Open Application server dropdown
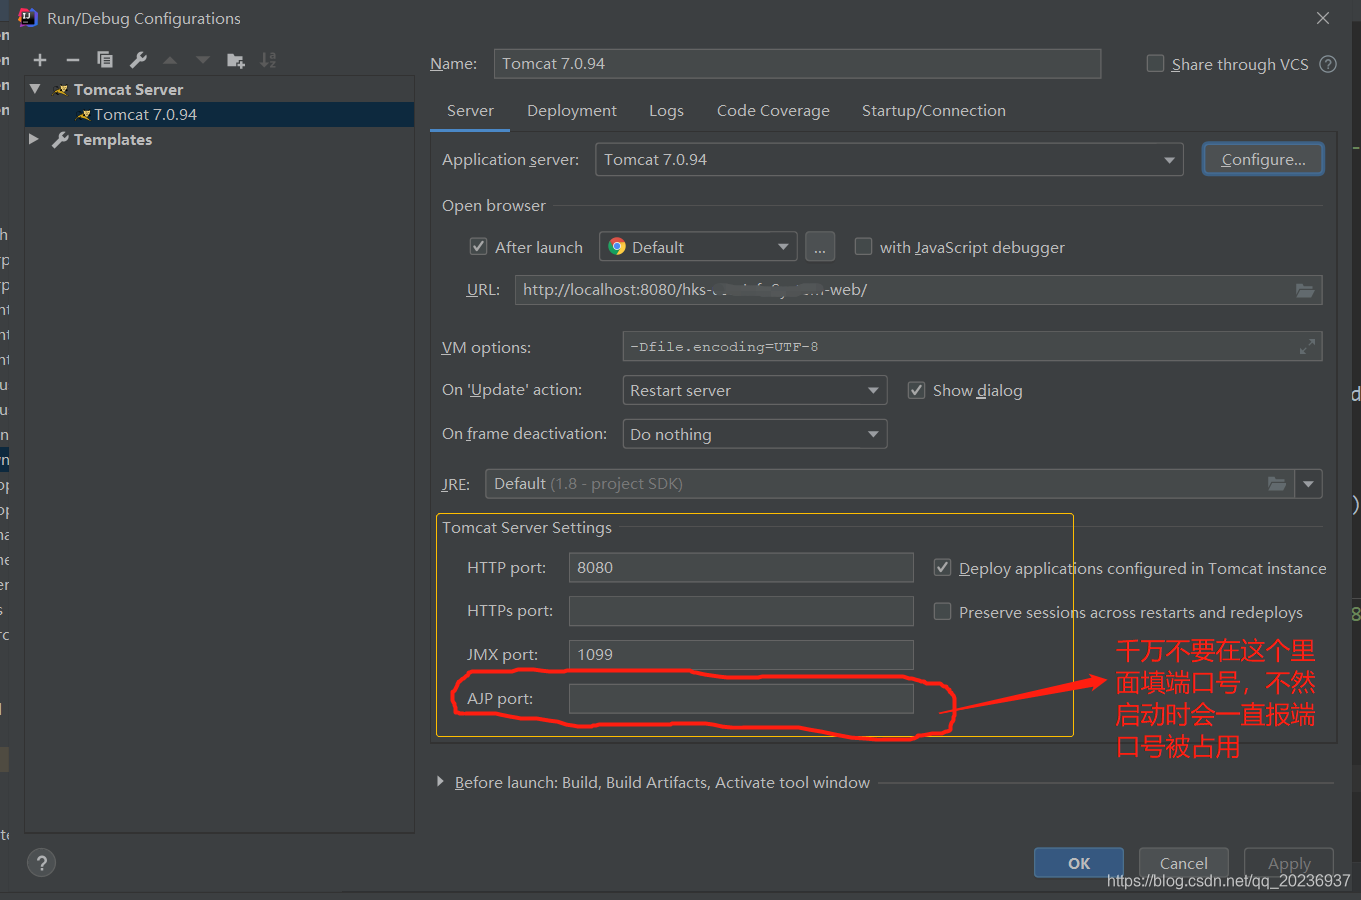This screenshot has width=1361, height=900. tap(889, 160)
